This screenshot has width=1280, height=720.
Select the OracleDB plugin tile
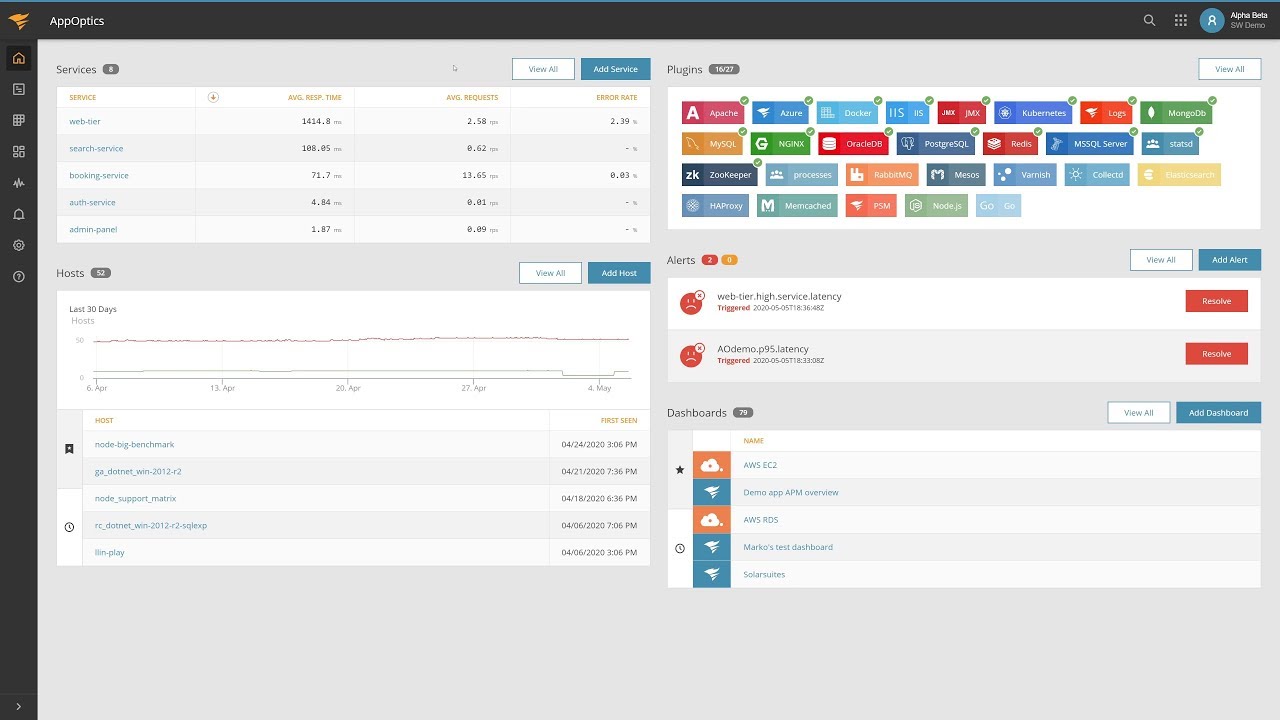(853, 144)
